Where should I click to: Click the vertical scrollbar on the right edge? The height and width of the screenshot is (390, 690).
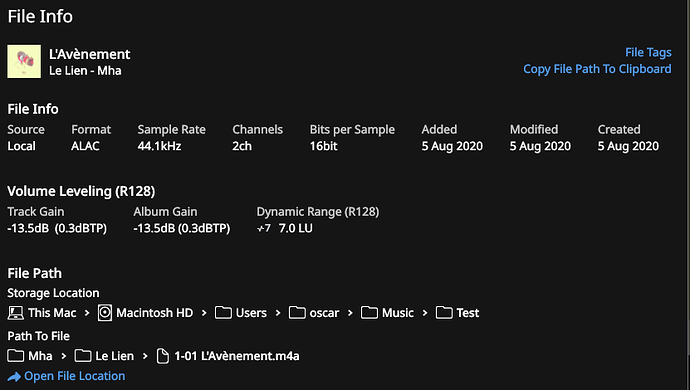[x=687, y=195]
